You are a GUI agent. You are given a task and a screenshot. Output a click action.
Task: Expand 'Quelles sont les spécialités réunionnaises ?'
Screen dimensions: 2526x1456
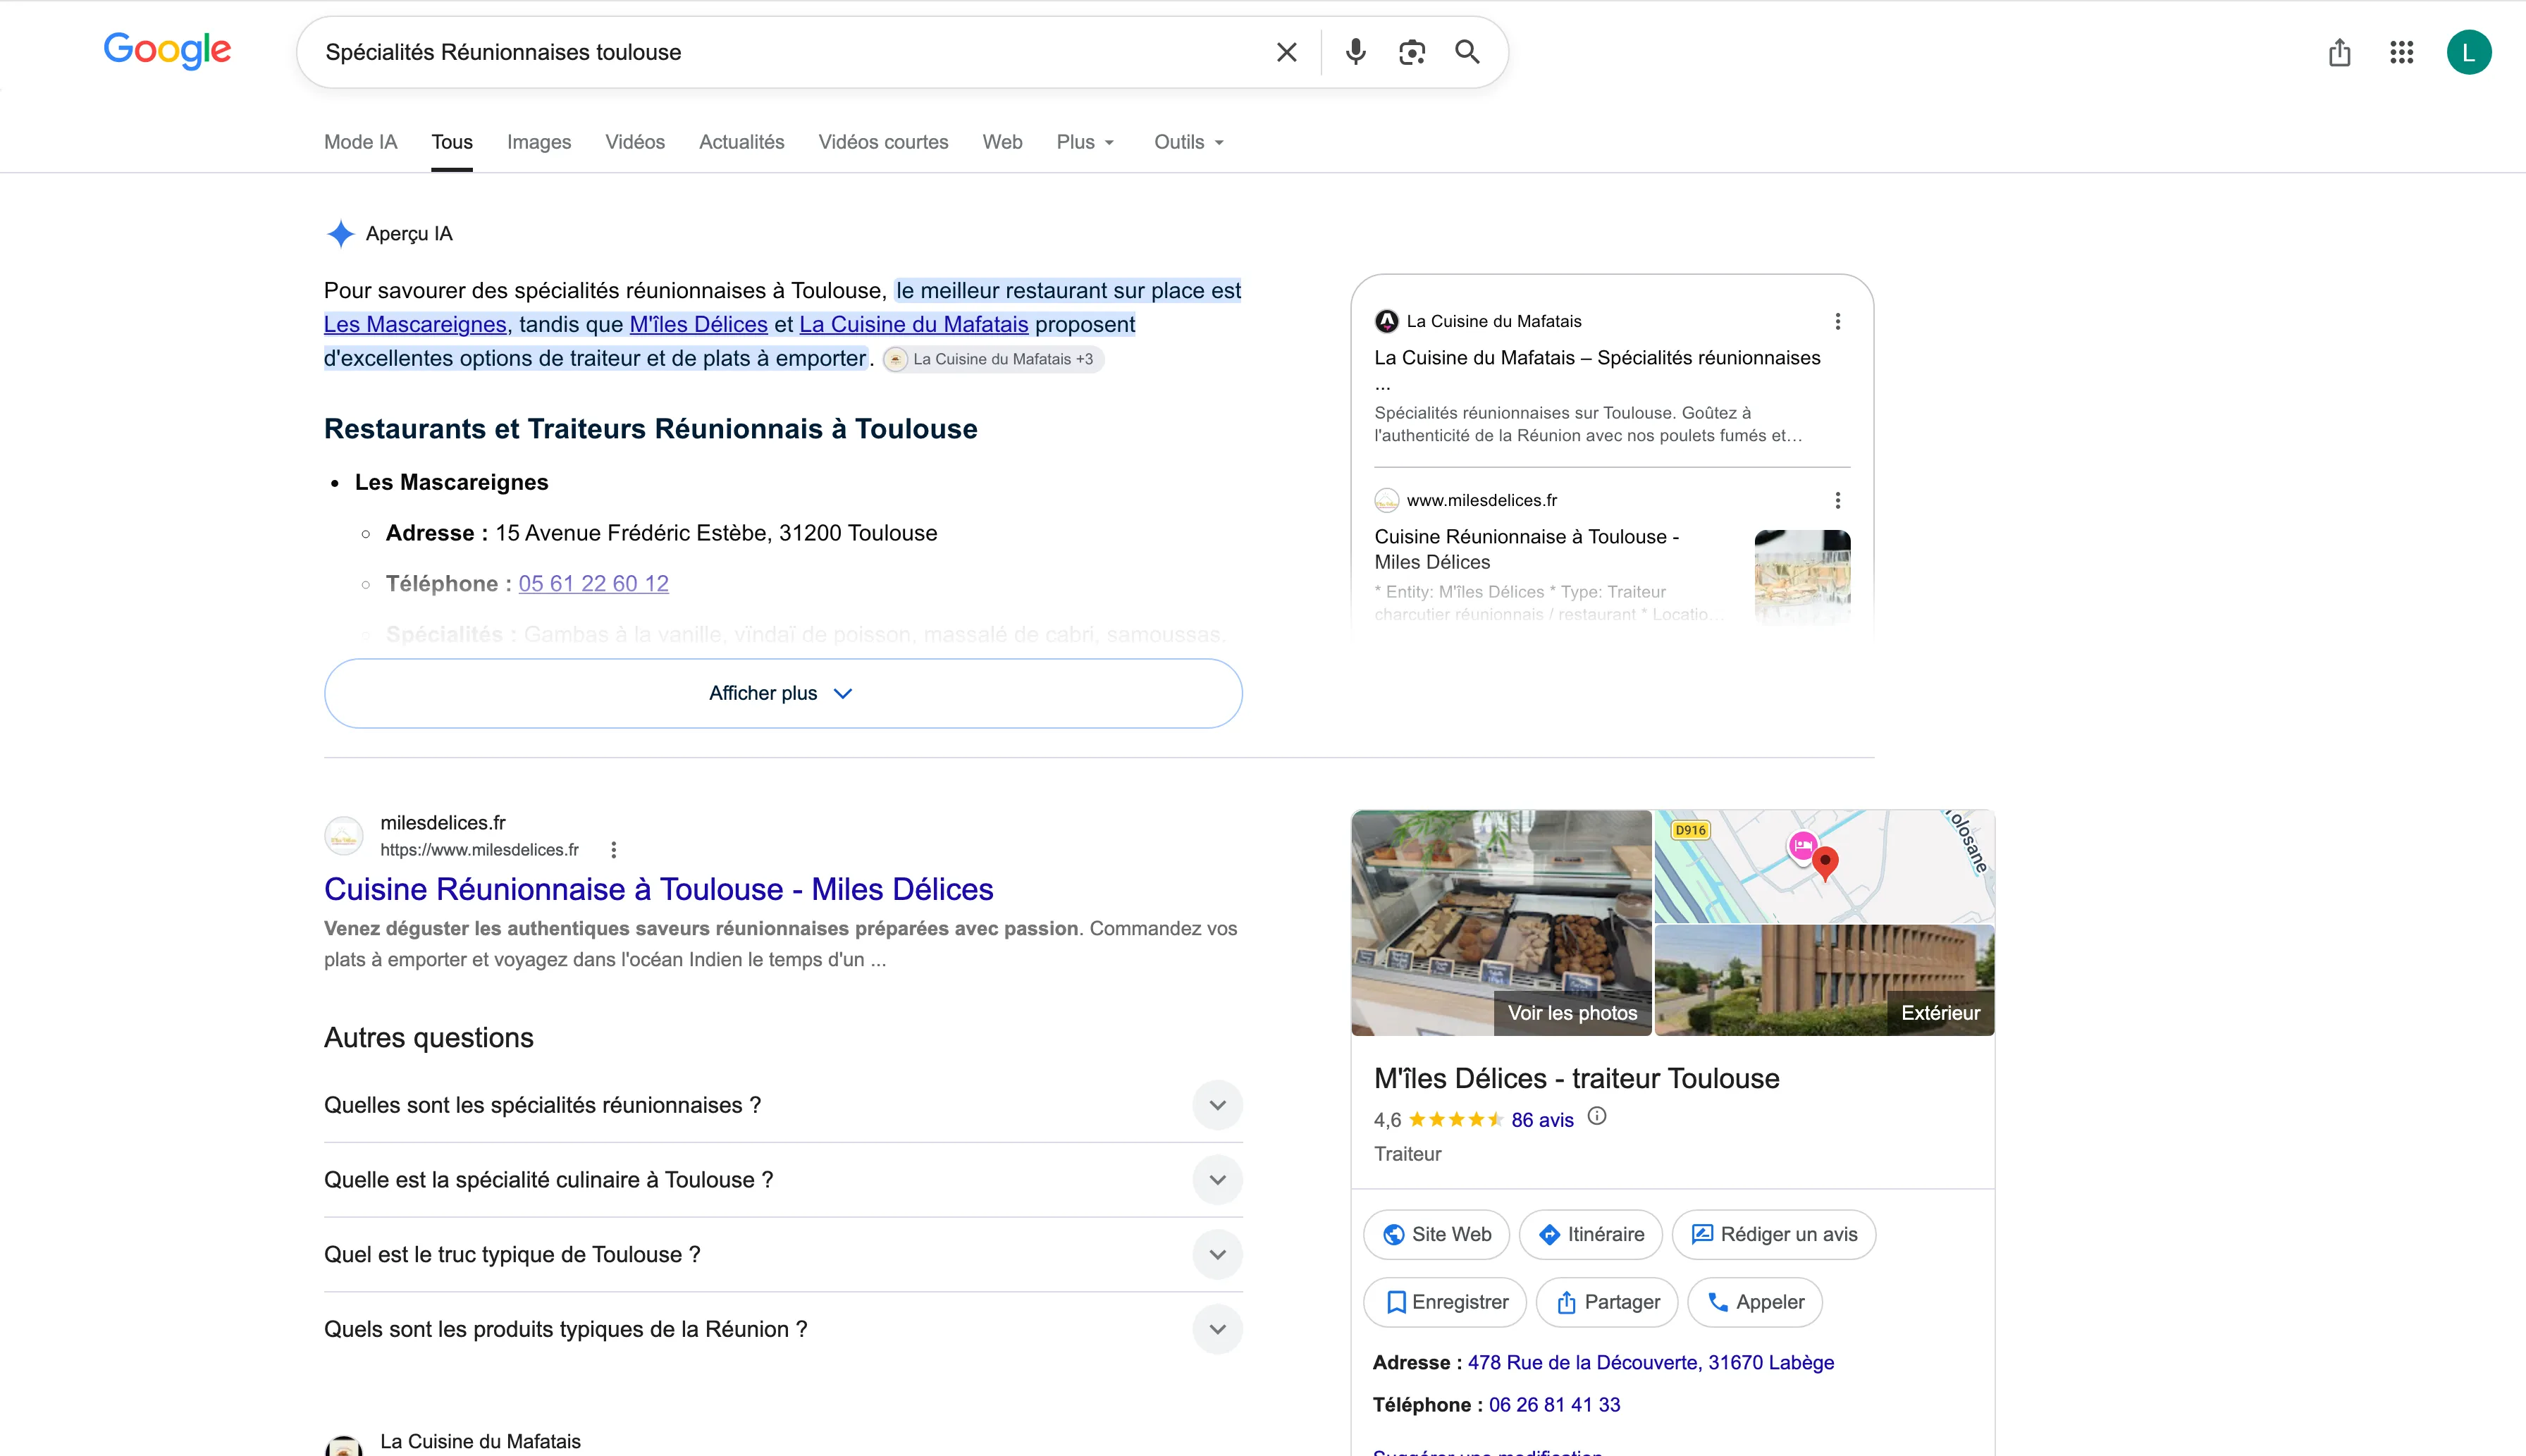coord(783,1105)
